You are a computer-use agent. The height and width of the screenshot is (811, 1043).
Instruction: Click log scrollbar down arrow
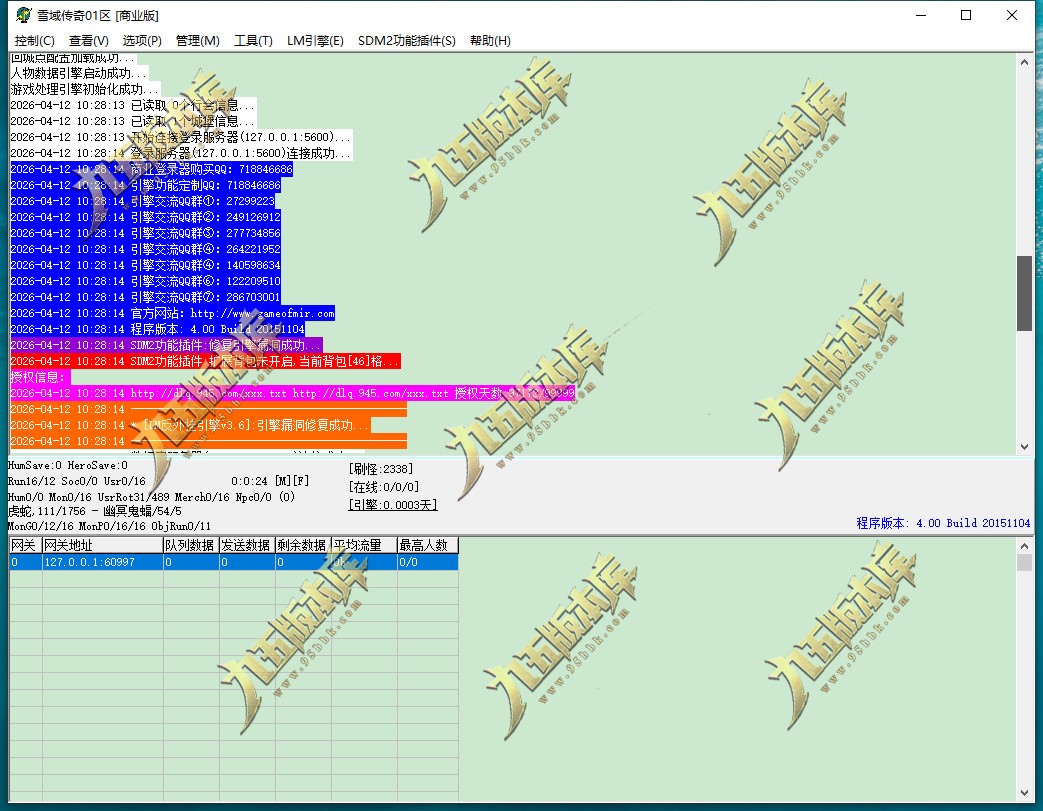pos(1024,447)
